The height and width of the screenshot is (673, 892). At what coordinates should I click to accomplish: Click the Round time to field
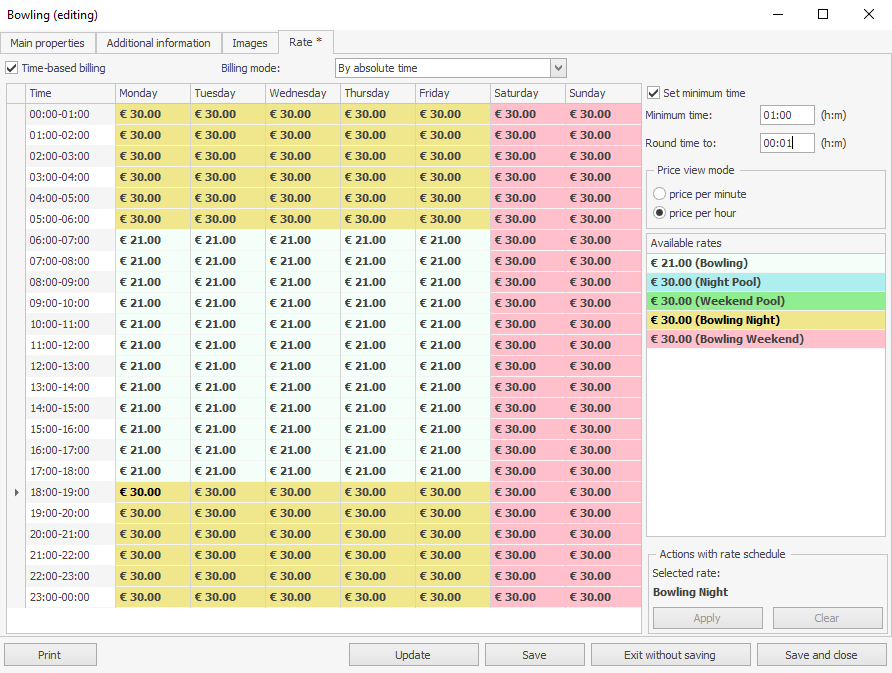(x=786, y=143)
